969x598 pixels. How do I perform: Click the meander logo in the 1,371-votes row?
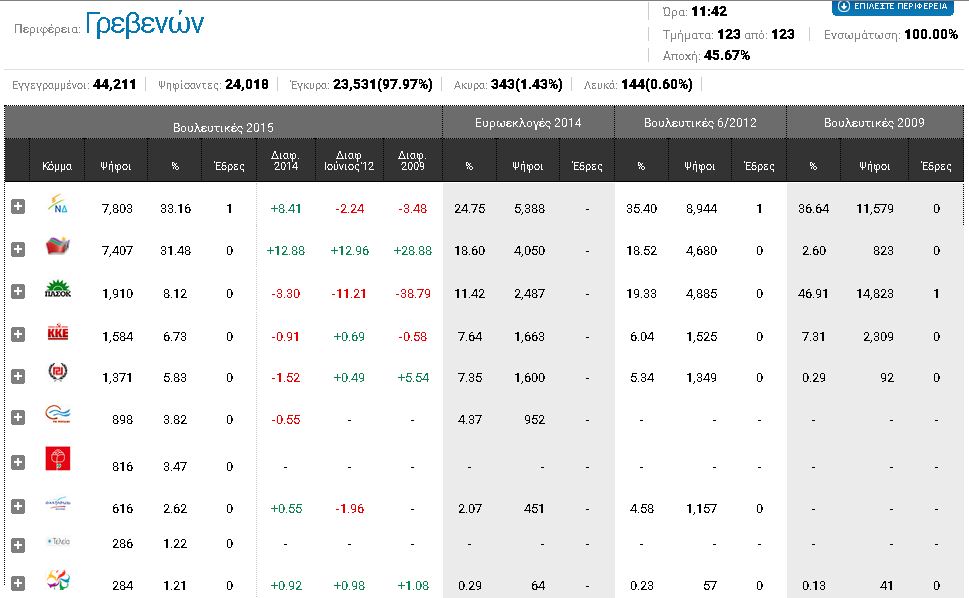point(58,375)
